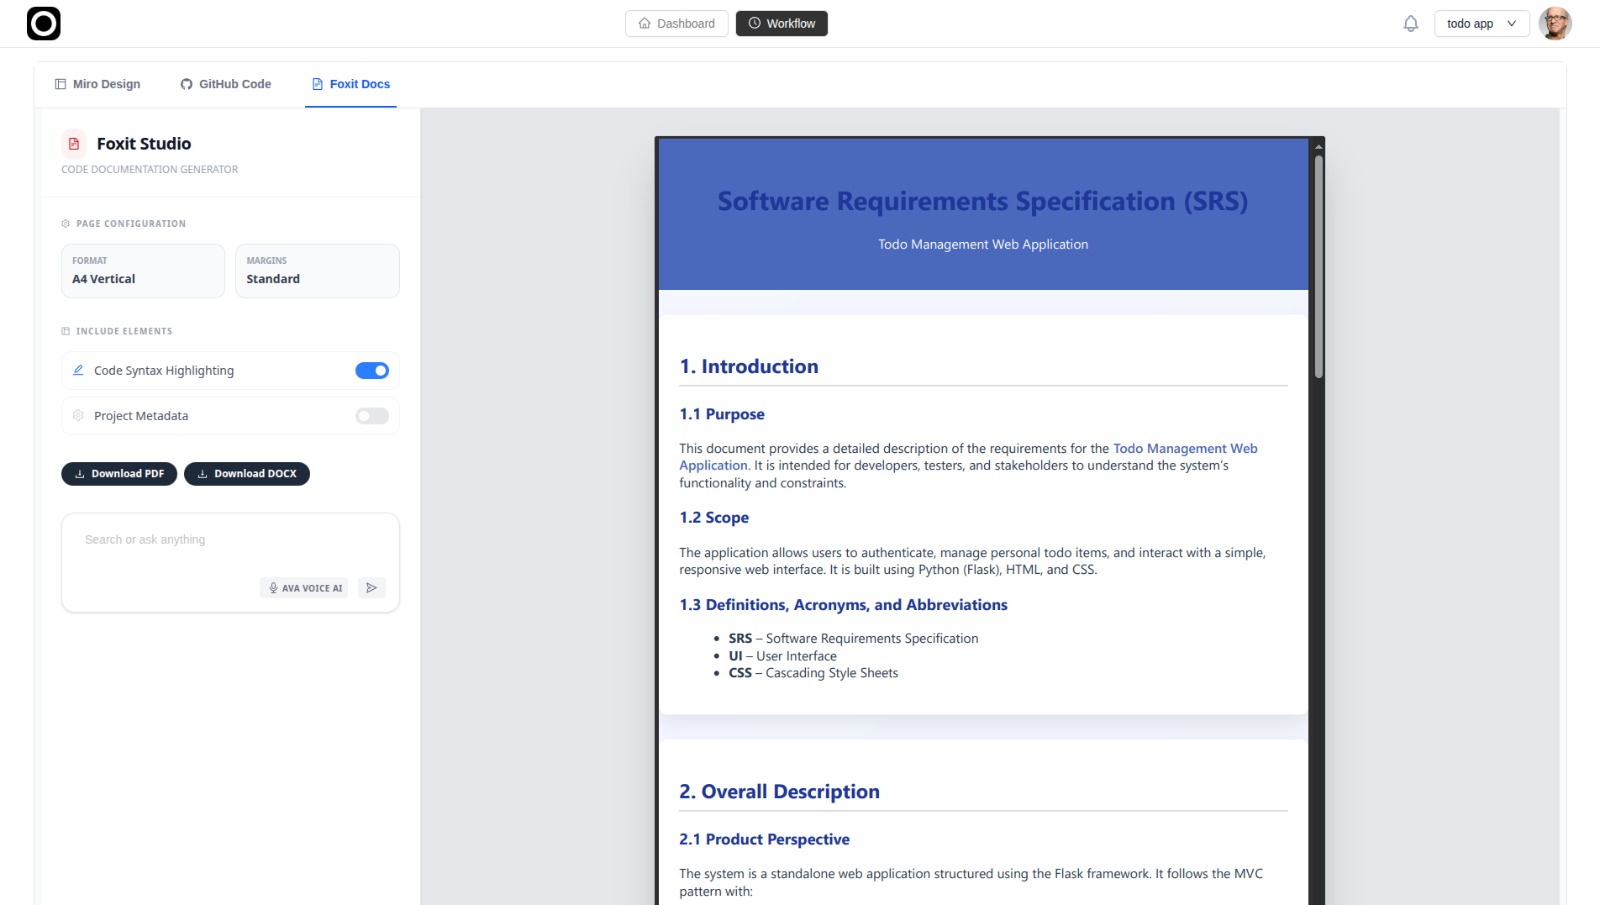The image size is (1600, 905).
Task: Click the gear icon next to Project Metadata
Action: (x=78, y=416)
